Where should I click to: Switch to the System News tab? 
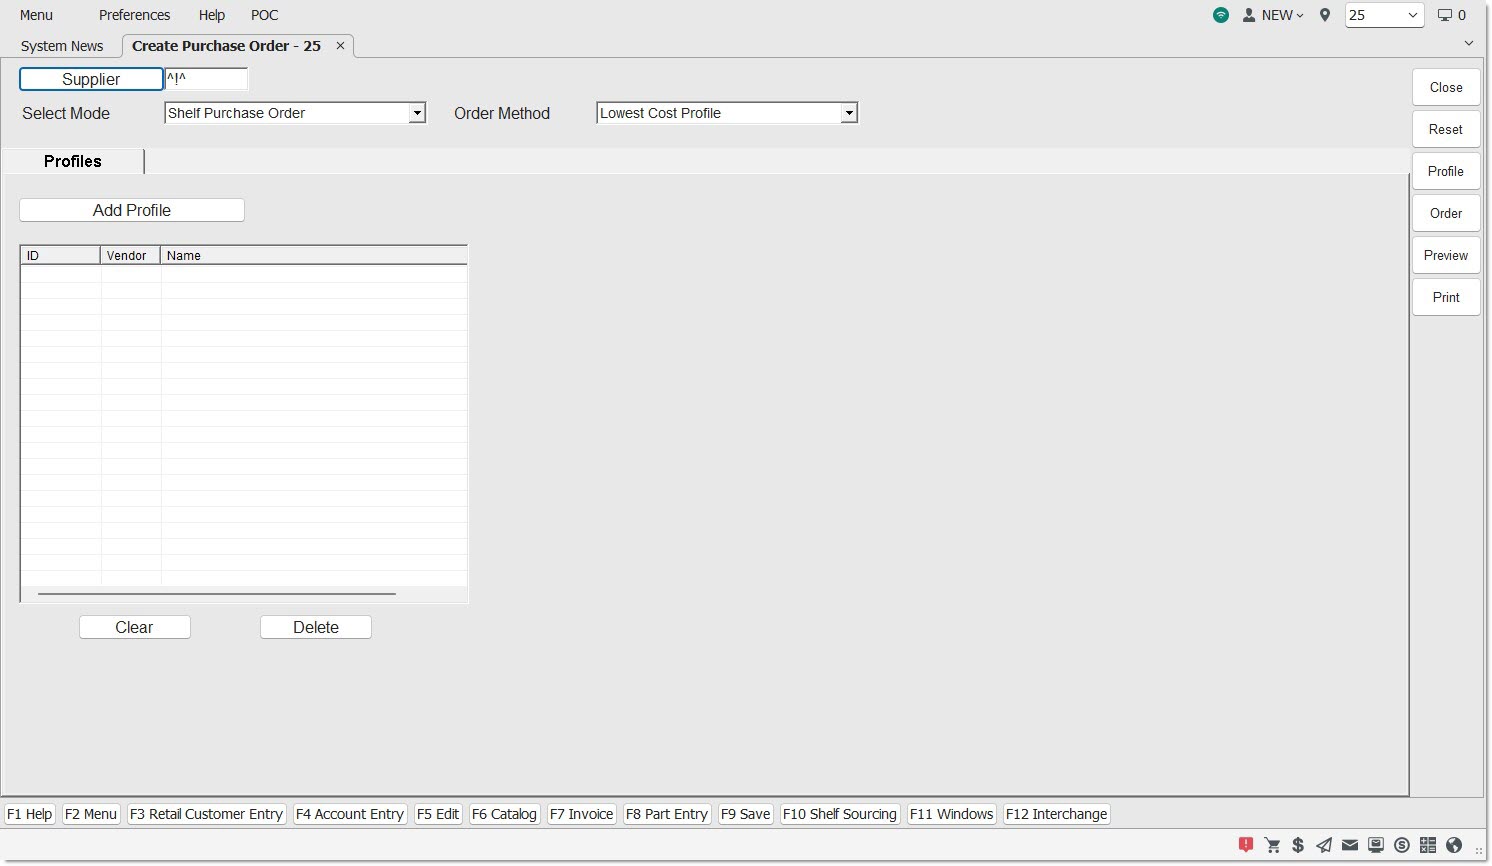[62, 46]
